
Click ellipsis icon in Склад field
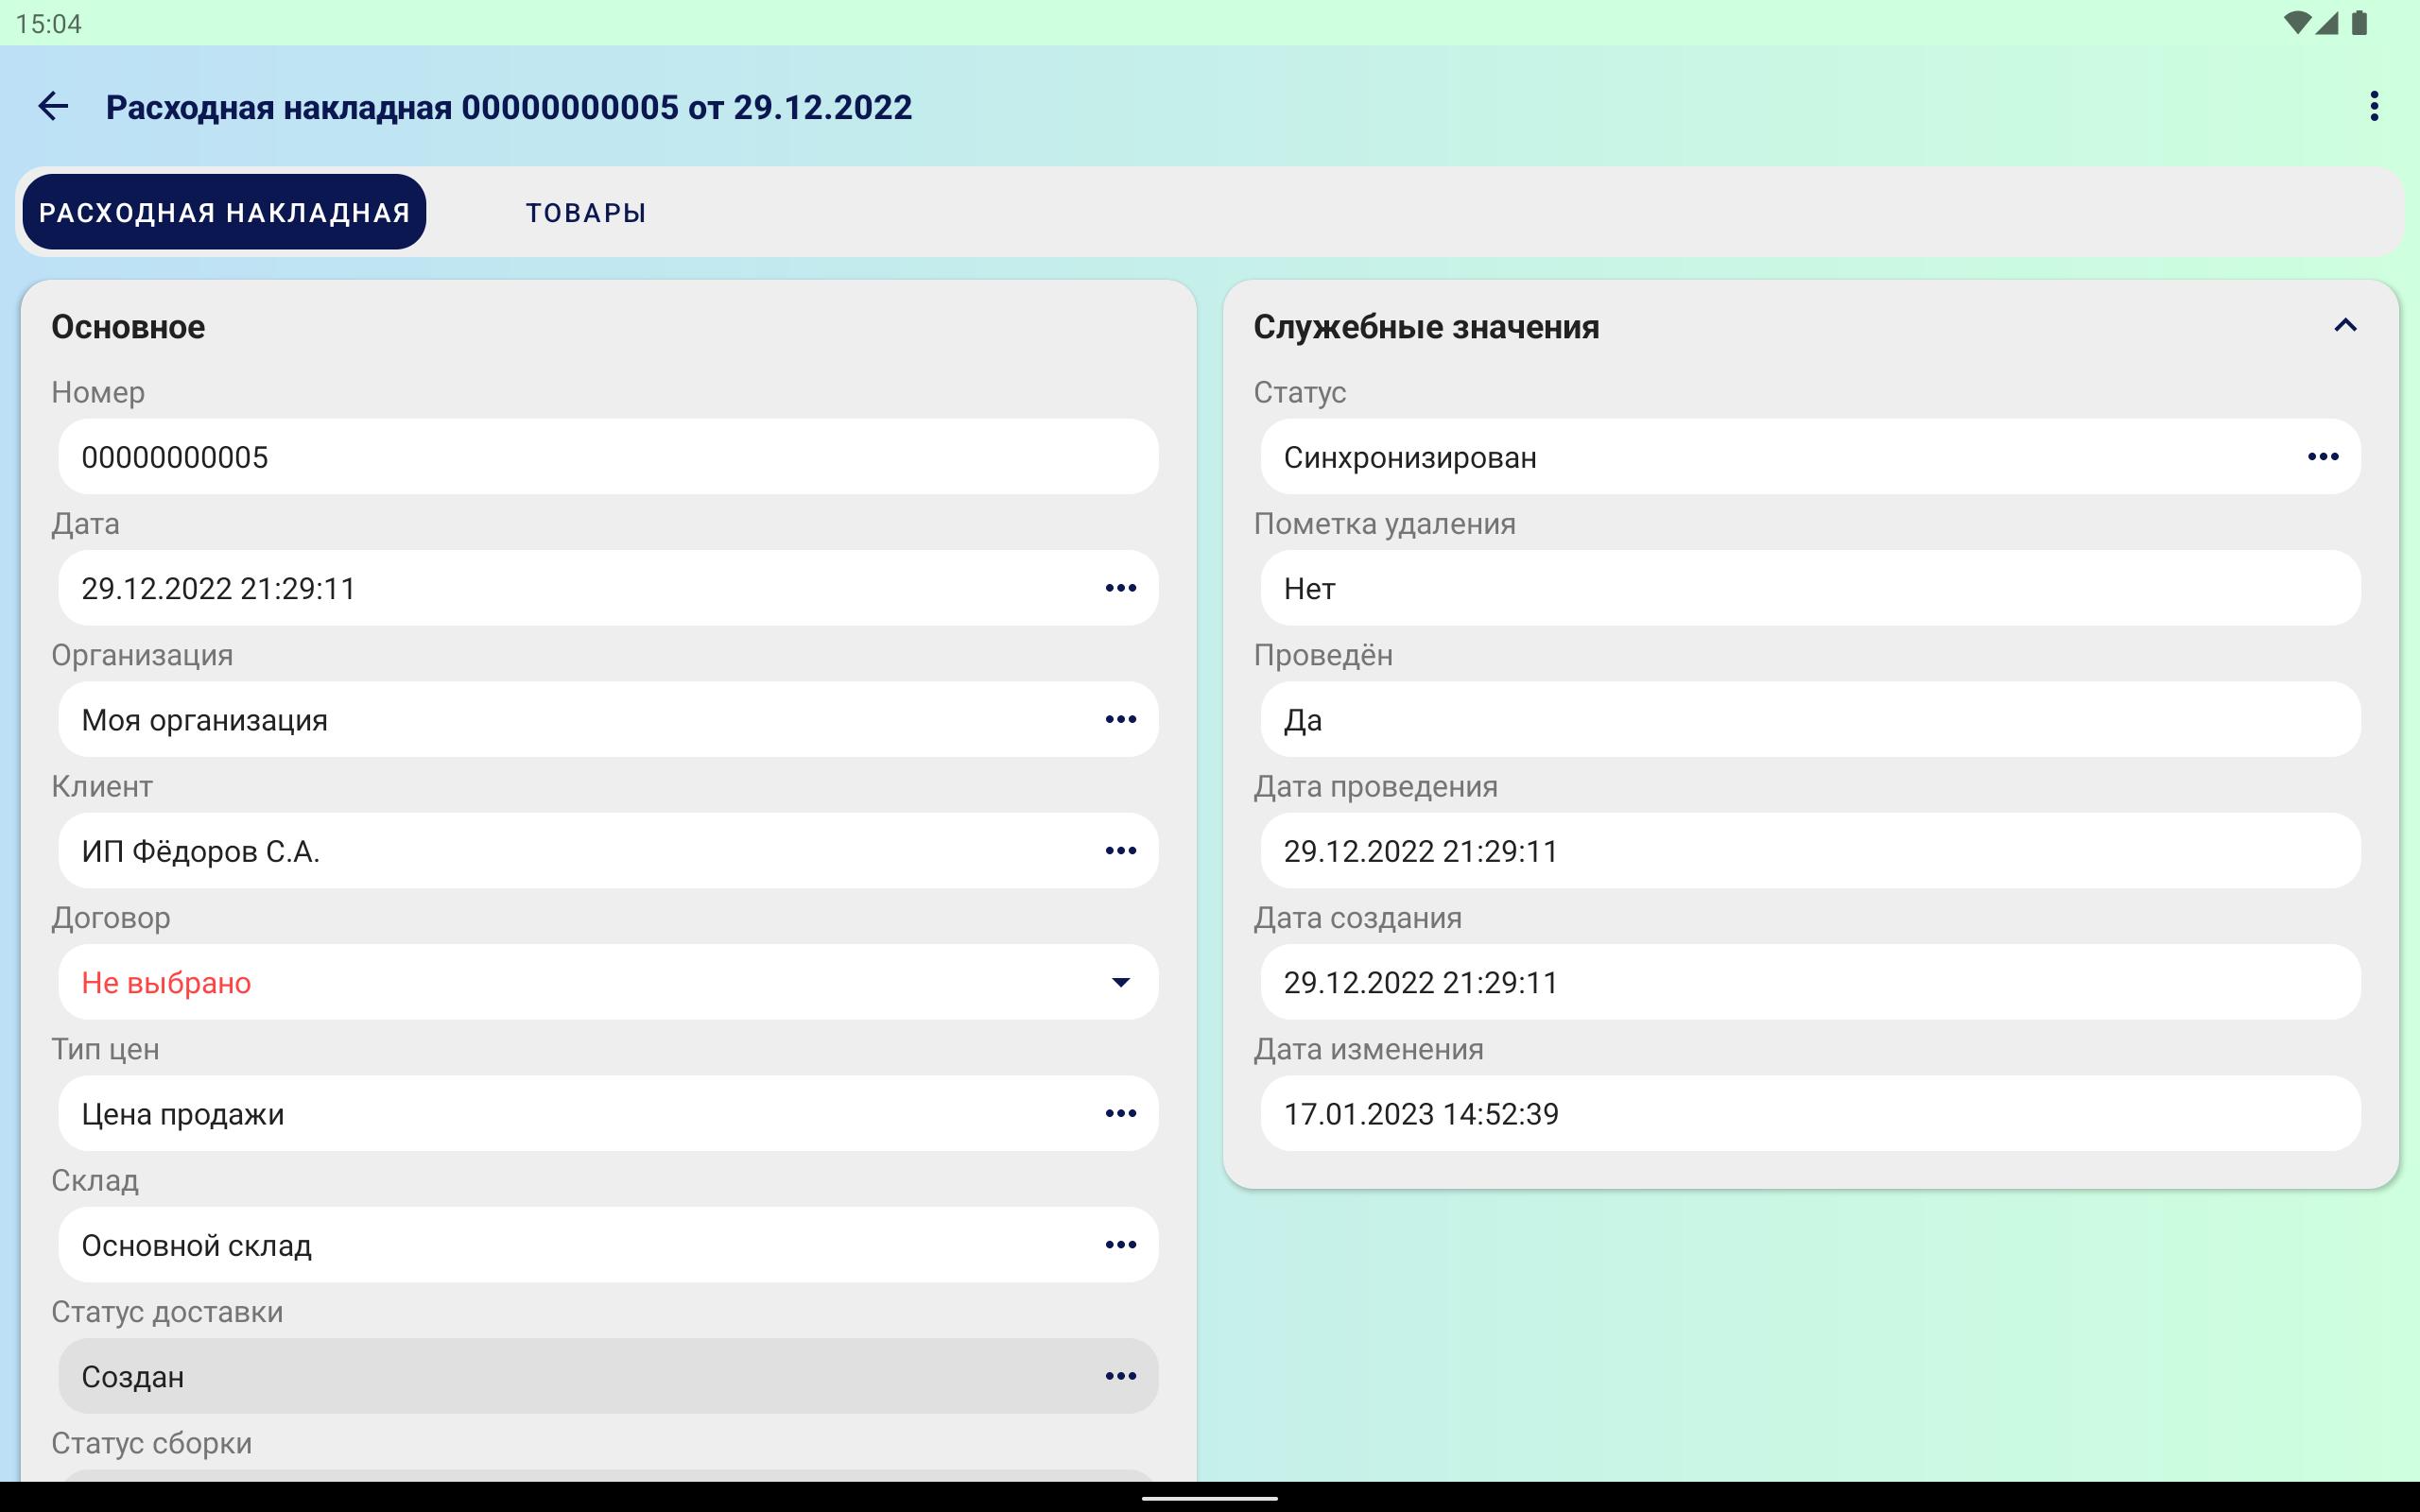pyautogui.click(x=1120, y=1245)
